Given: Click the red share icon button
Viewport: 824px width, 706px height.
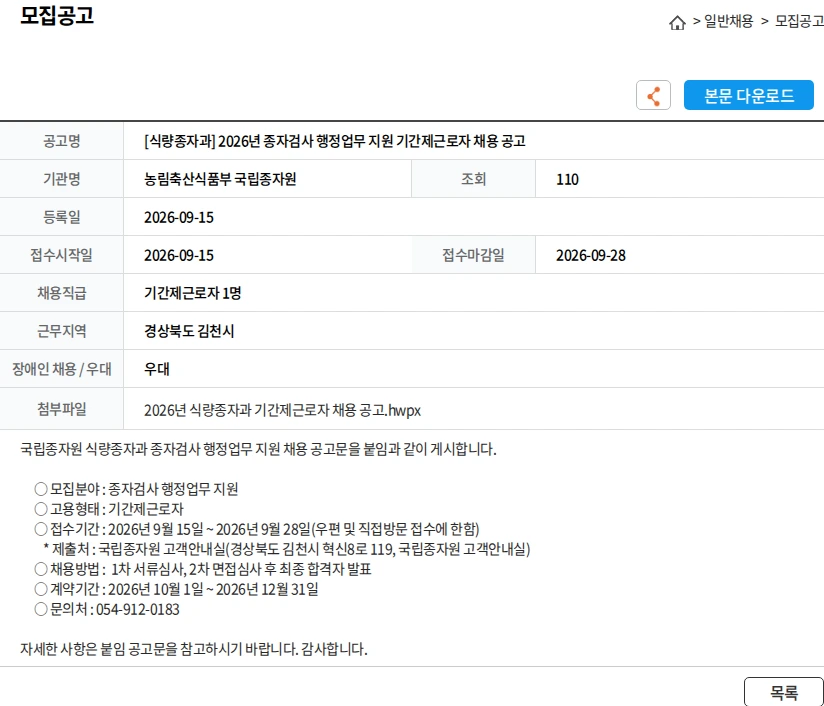Looking at the screenshot, I should coord(653,95).
